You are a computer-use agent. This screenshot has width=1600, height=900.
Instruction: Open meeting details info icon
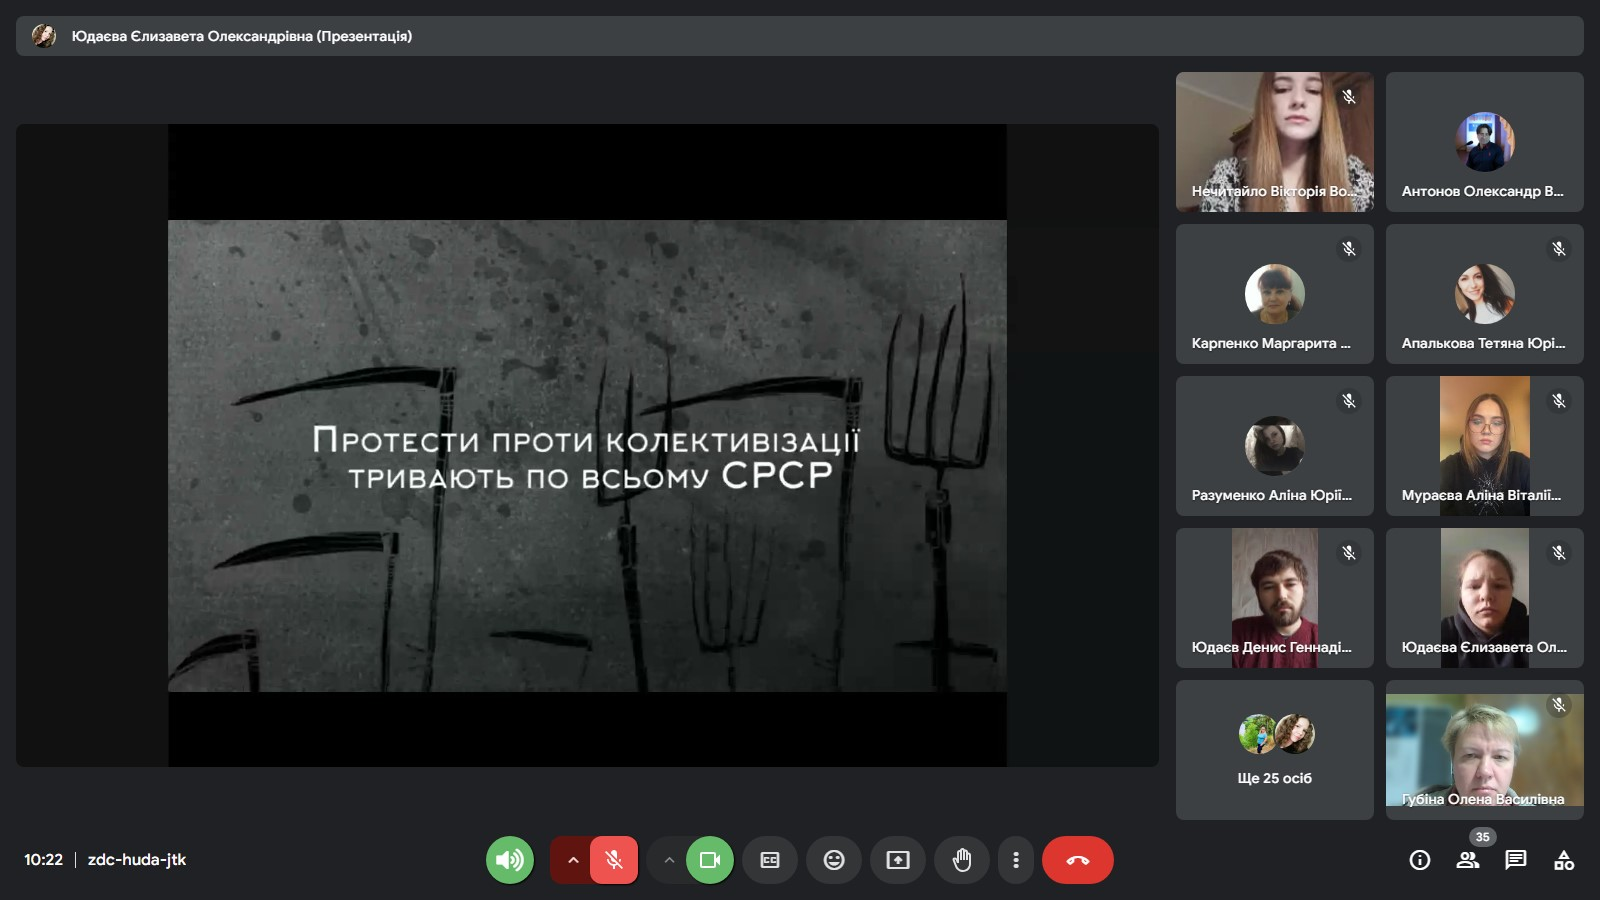pyautogui.click(x=1420, y=860)
